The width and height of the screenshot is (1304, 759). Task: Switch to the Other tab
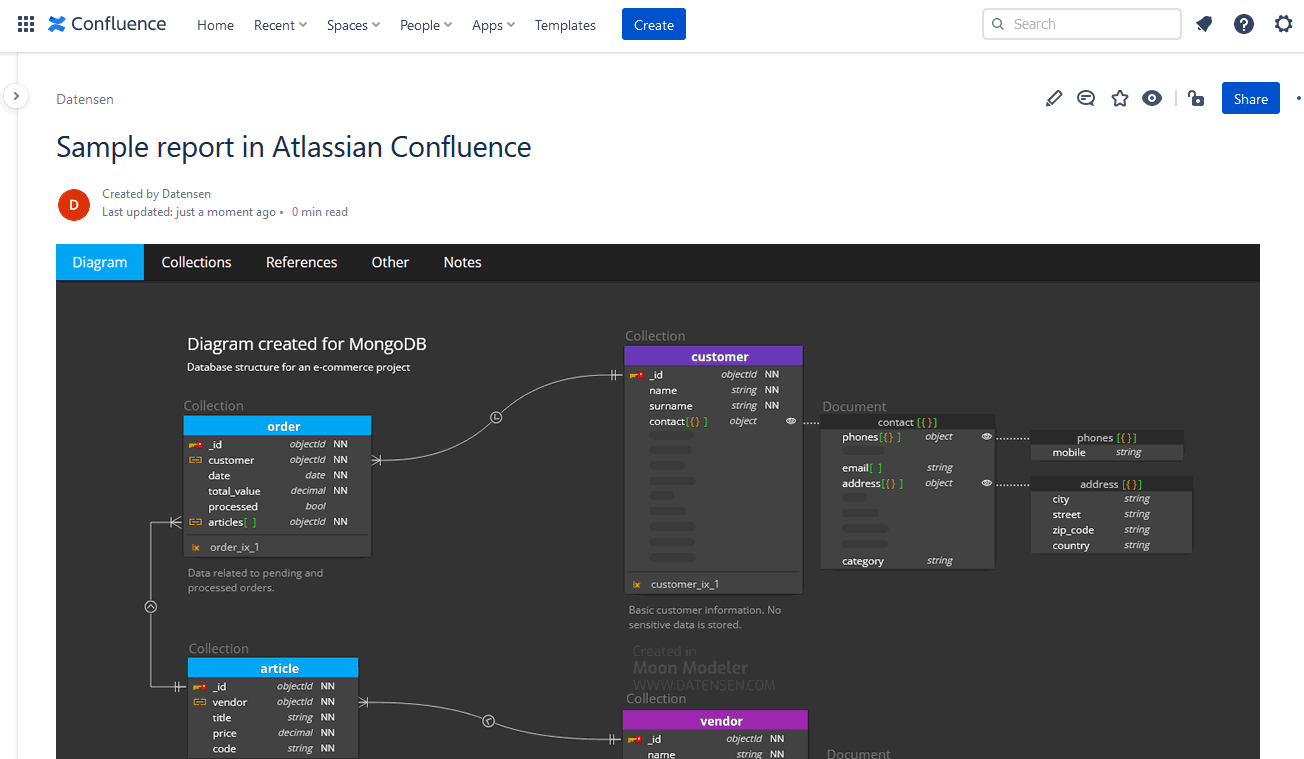(390, 262)
